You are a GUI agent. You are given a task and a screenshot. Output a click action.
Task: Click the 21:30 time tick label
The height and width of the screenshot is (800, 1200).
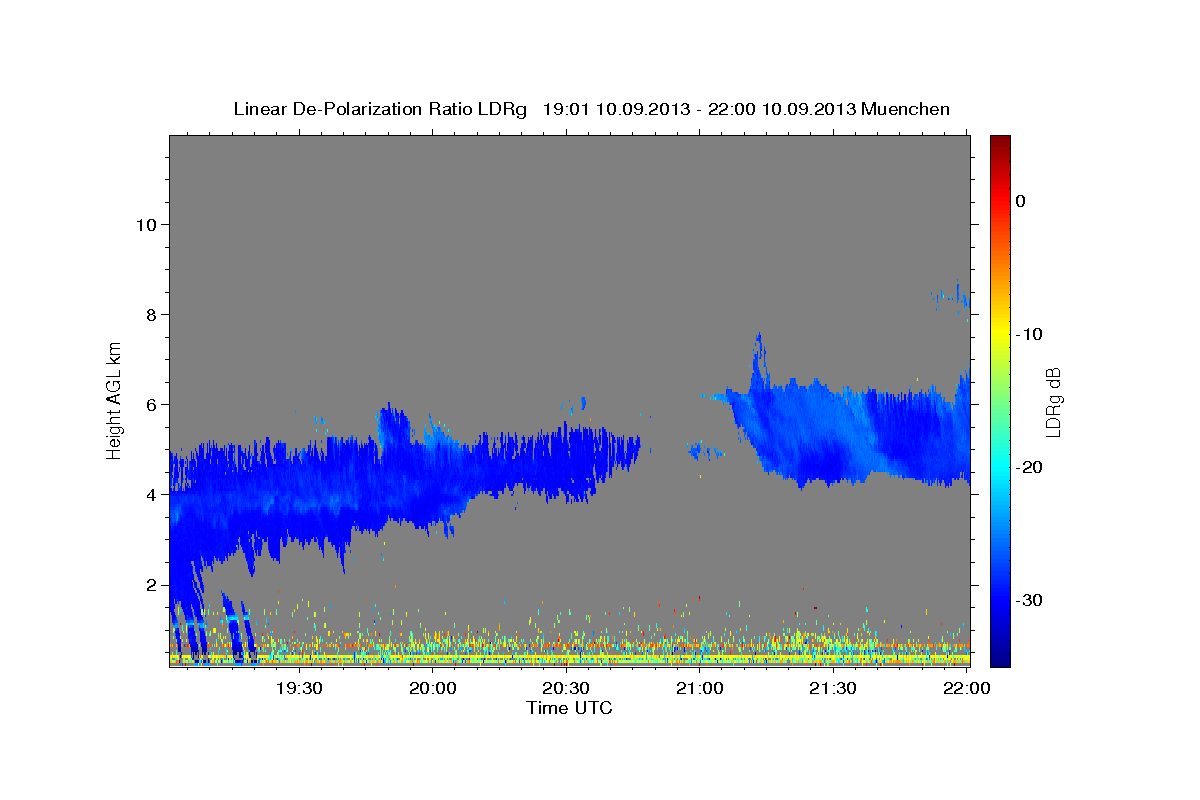832,689
